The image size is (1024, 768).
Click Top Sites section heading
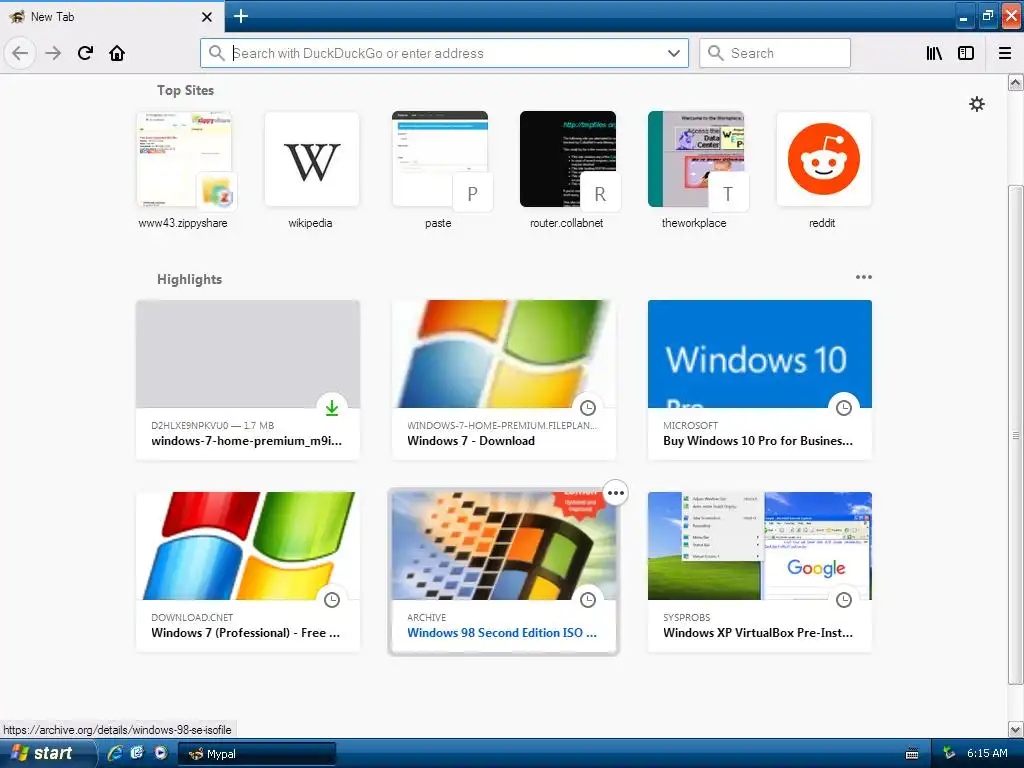(185, 90)
